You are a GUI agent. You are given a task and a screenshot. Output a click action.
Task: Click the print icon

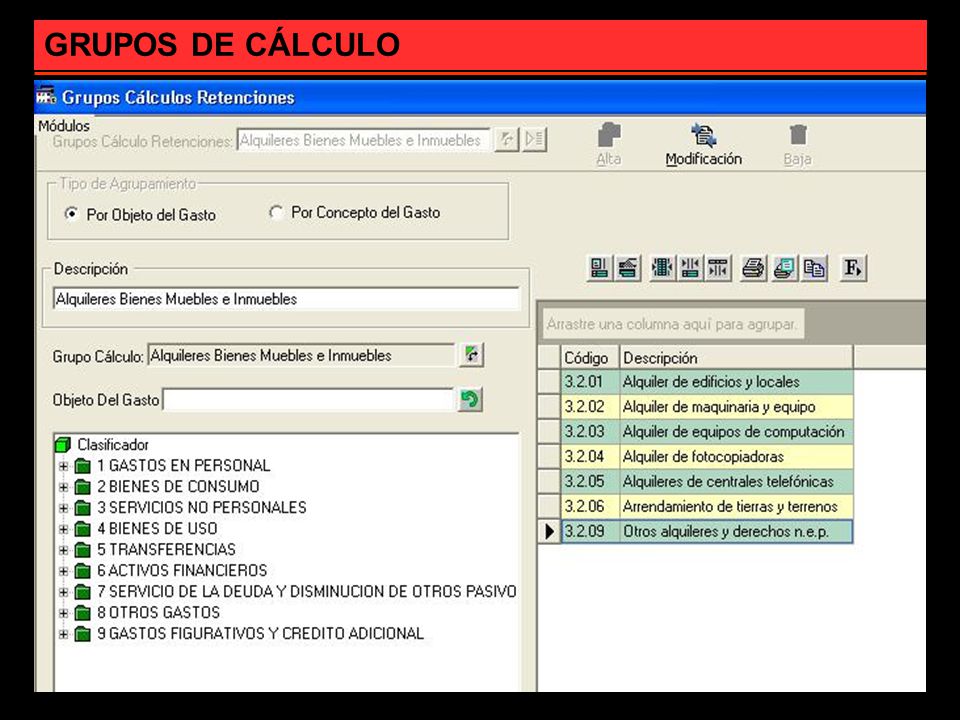(753, 268)
